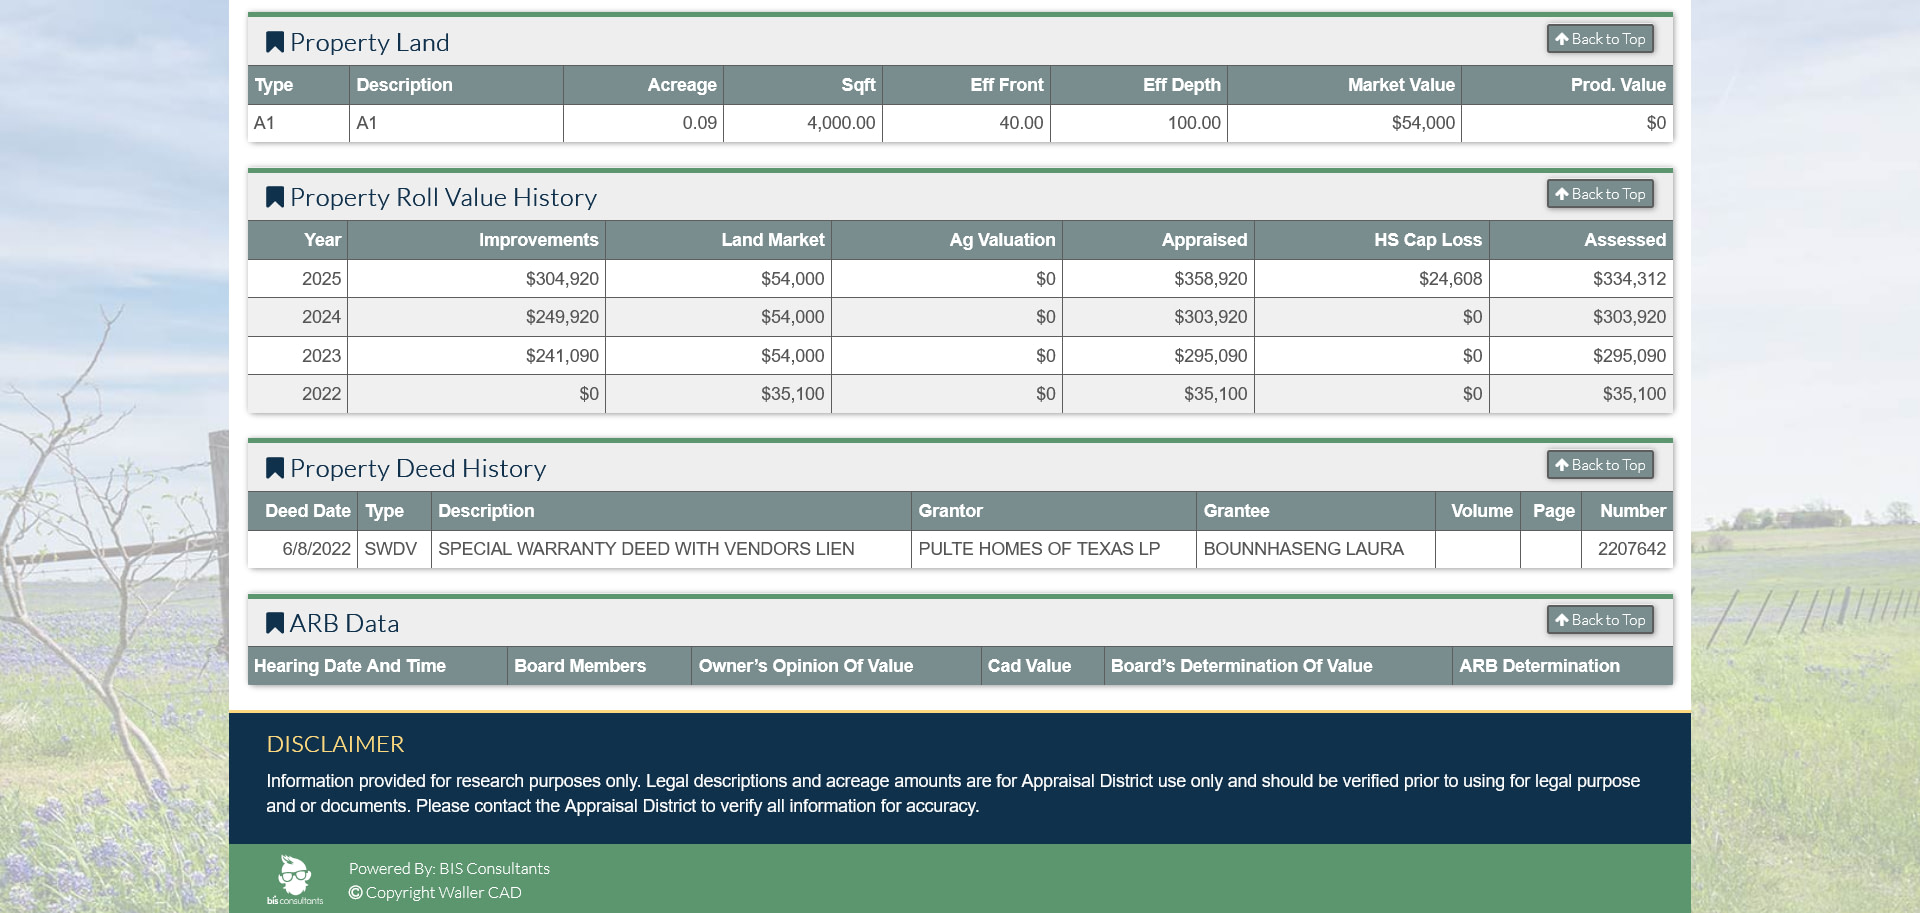Click the copyright symbol next to Waller CAD
The height and width of the screenshot is (913, 1920).
[355, 893]
